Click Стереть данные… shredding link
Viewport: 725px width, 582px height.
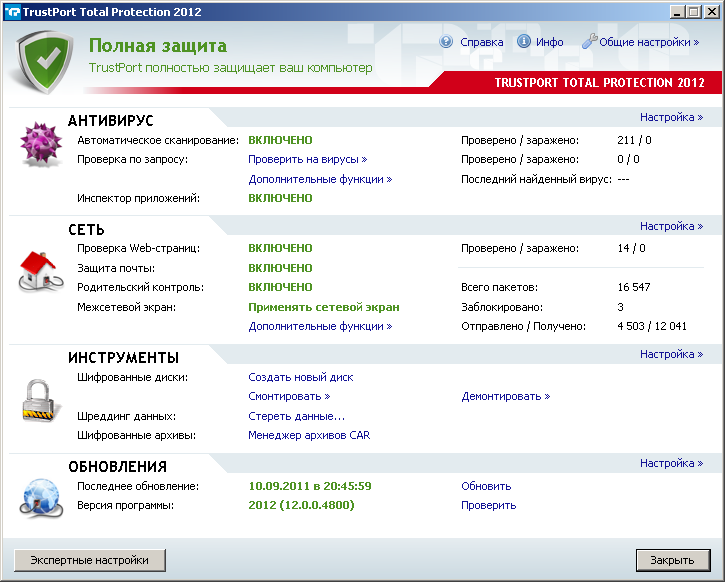[x=296, y=417]
